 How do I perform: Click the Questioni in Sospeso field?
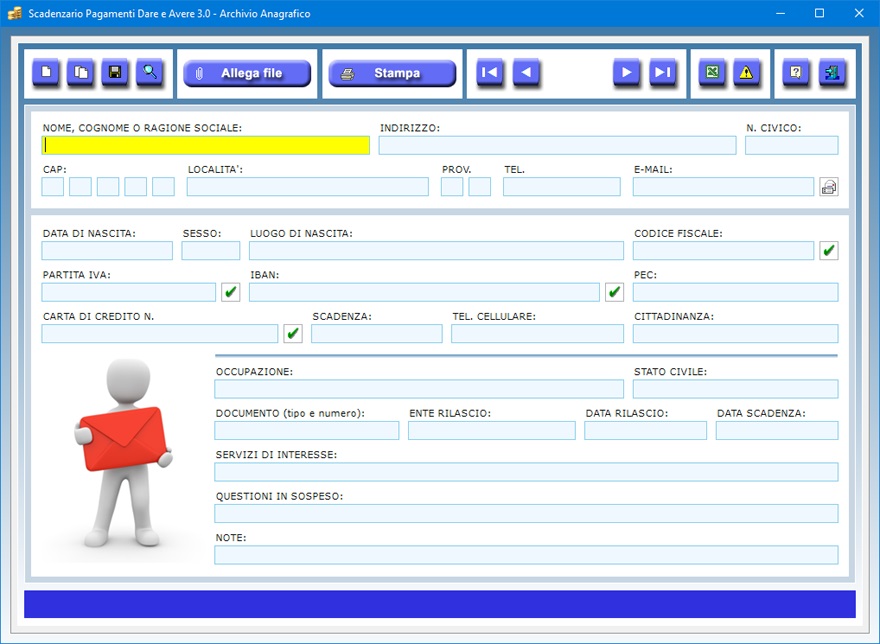tap(526, 513)
